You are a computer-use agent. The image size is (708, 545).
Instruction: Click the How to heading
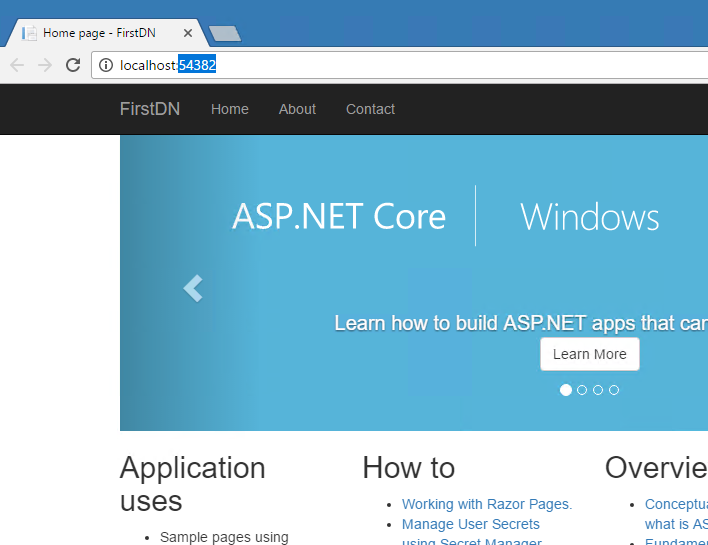pyautogui.click(x=409, y=467)
